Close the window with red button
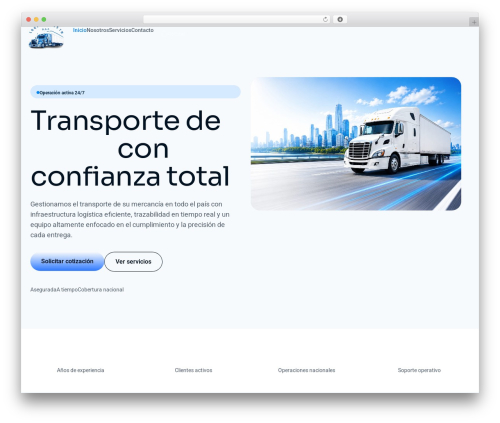This screenshot has height=423, width=500. 29,19
